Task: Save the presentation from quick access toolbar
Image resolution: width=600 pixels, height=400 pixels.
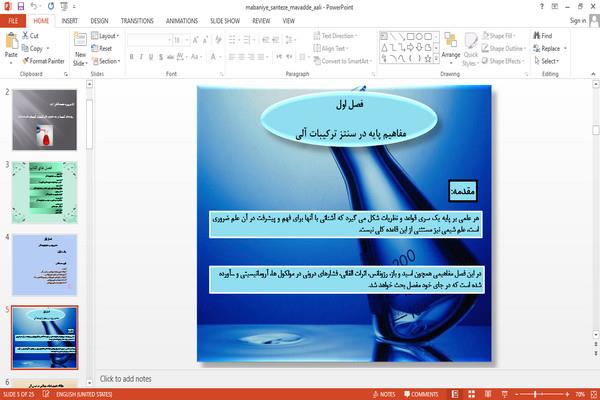Action: 21,6
